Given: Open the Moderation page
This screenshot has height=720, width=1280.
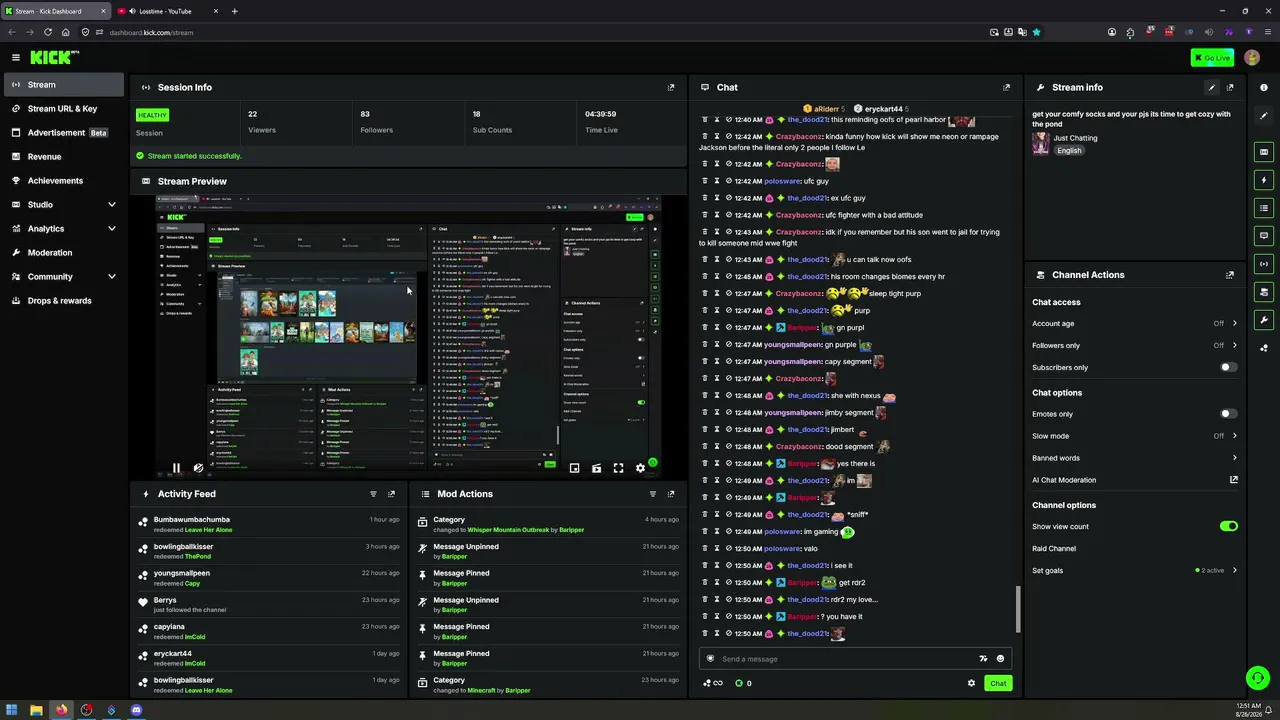Looking at the screenshot, I should coord(64,253).
